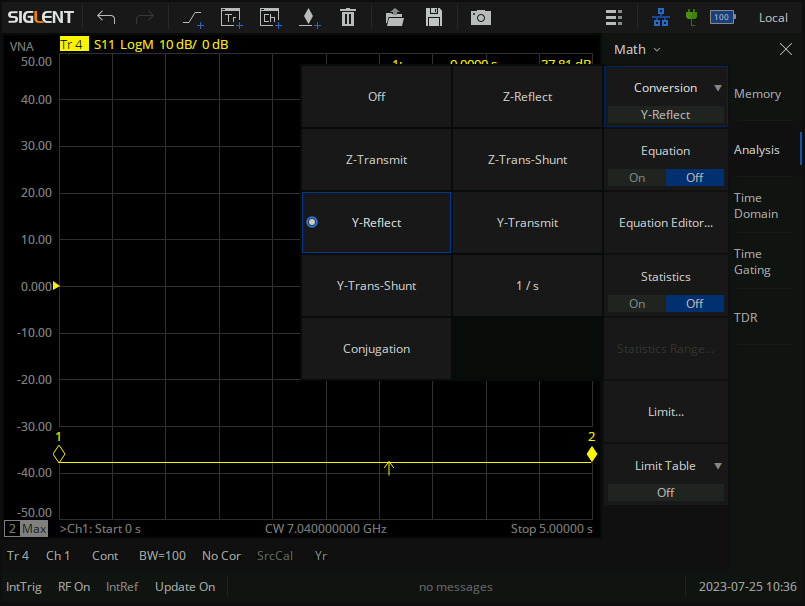Click the window number 2 box
Viewport: 805px width, 606px height.
[12, 528]
